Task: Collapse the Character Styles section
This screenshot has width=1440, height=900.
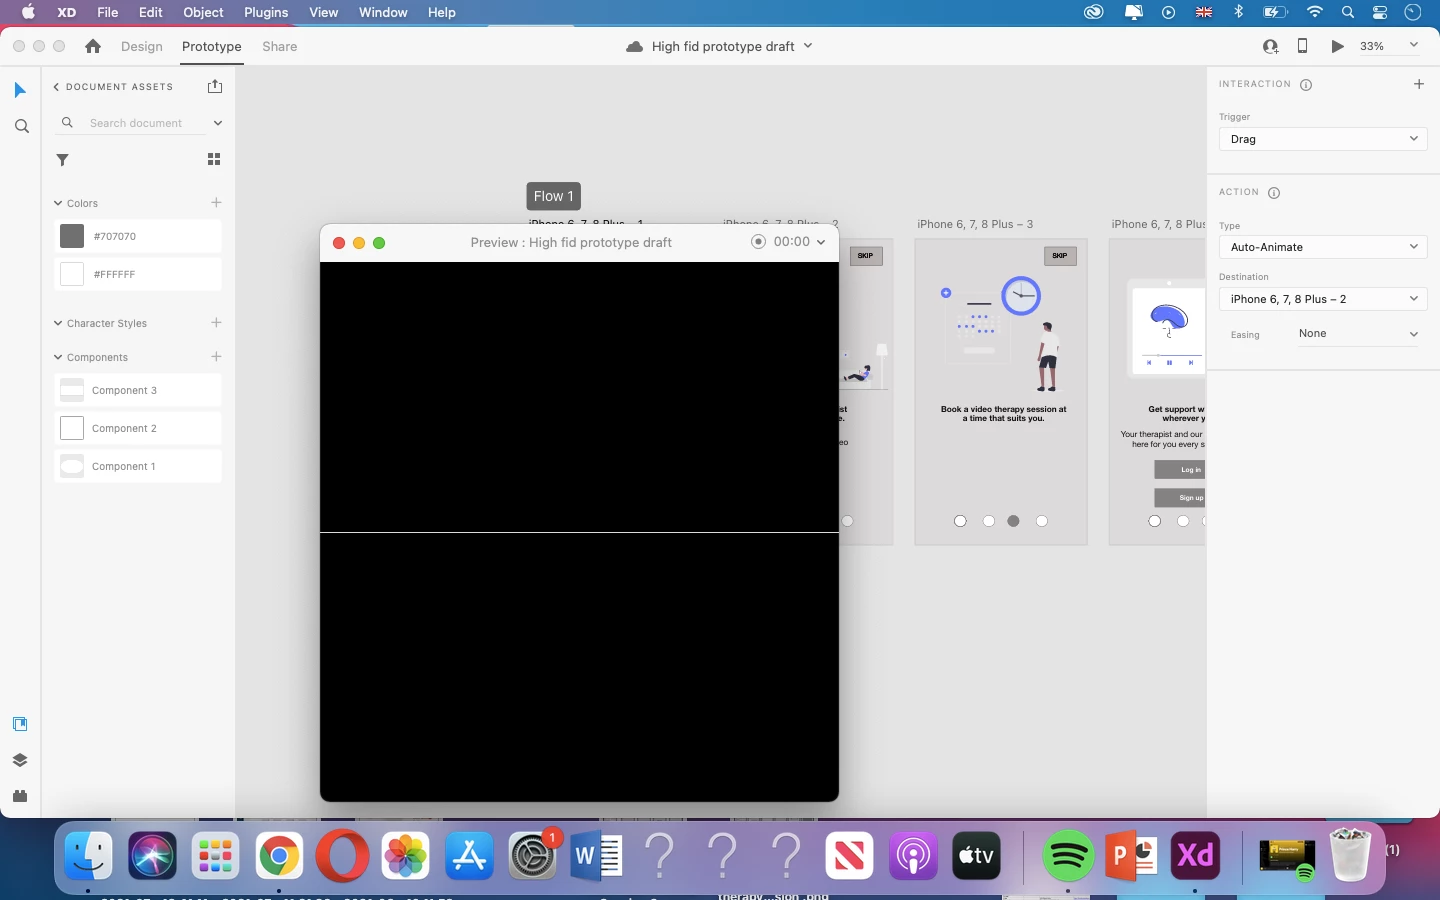Action: [58, 323]
